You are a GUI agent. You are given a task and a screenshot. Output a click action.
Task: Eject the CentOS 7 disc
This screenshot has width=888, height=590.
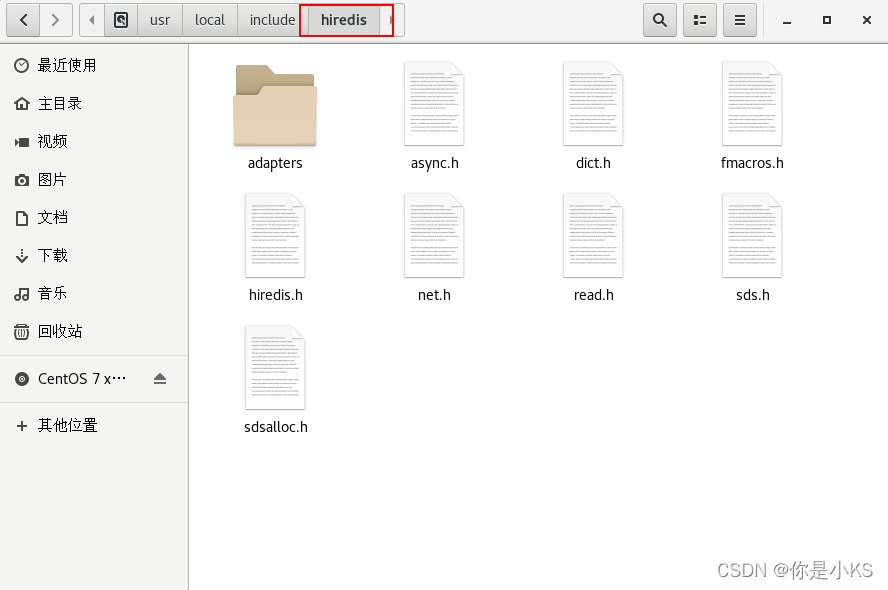160,379
